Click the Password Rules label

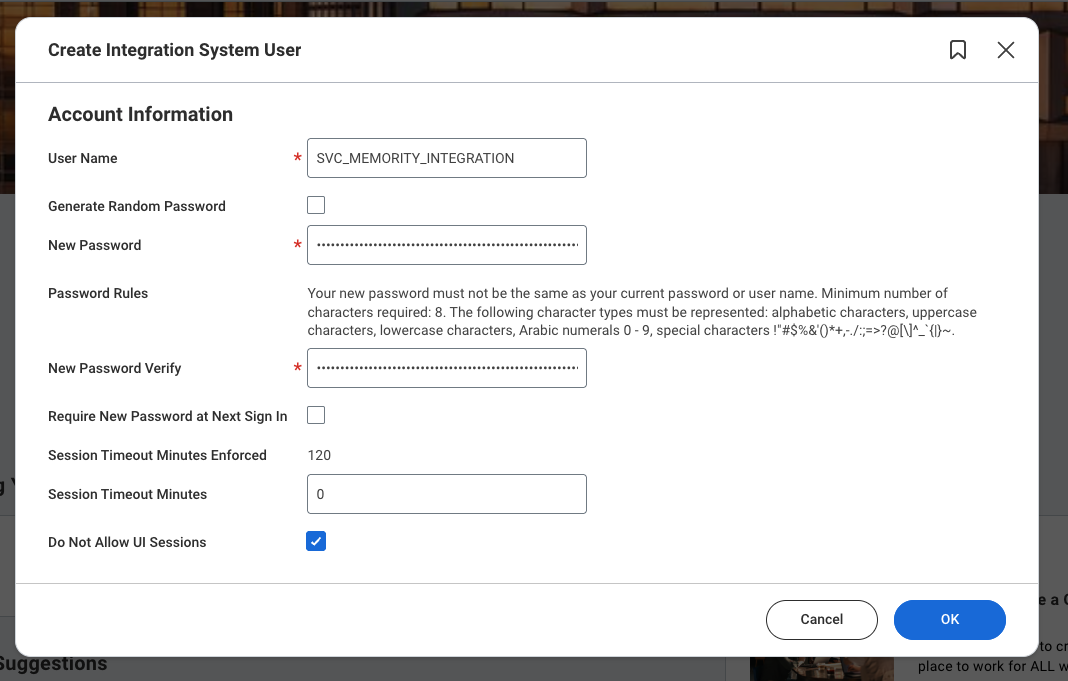[98, 294]
